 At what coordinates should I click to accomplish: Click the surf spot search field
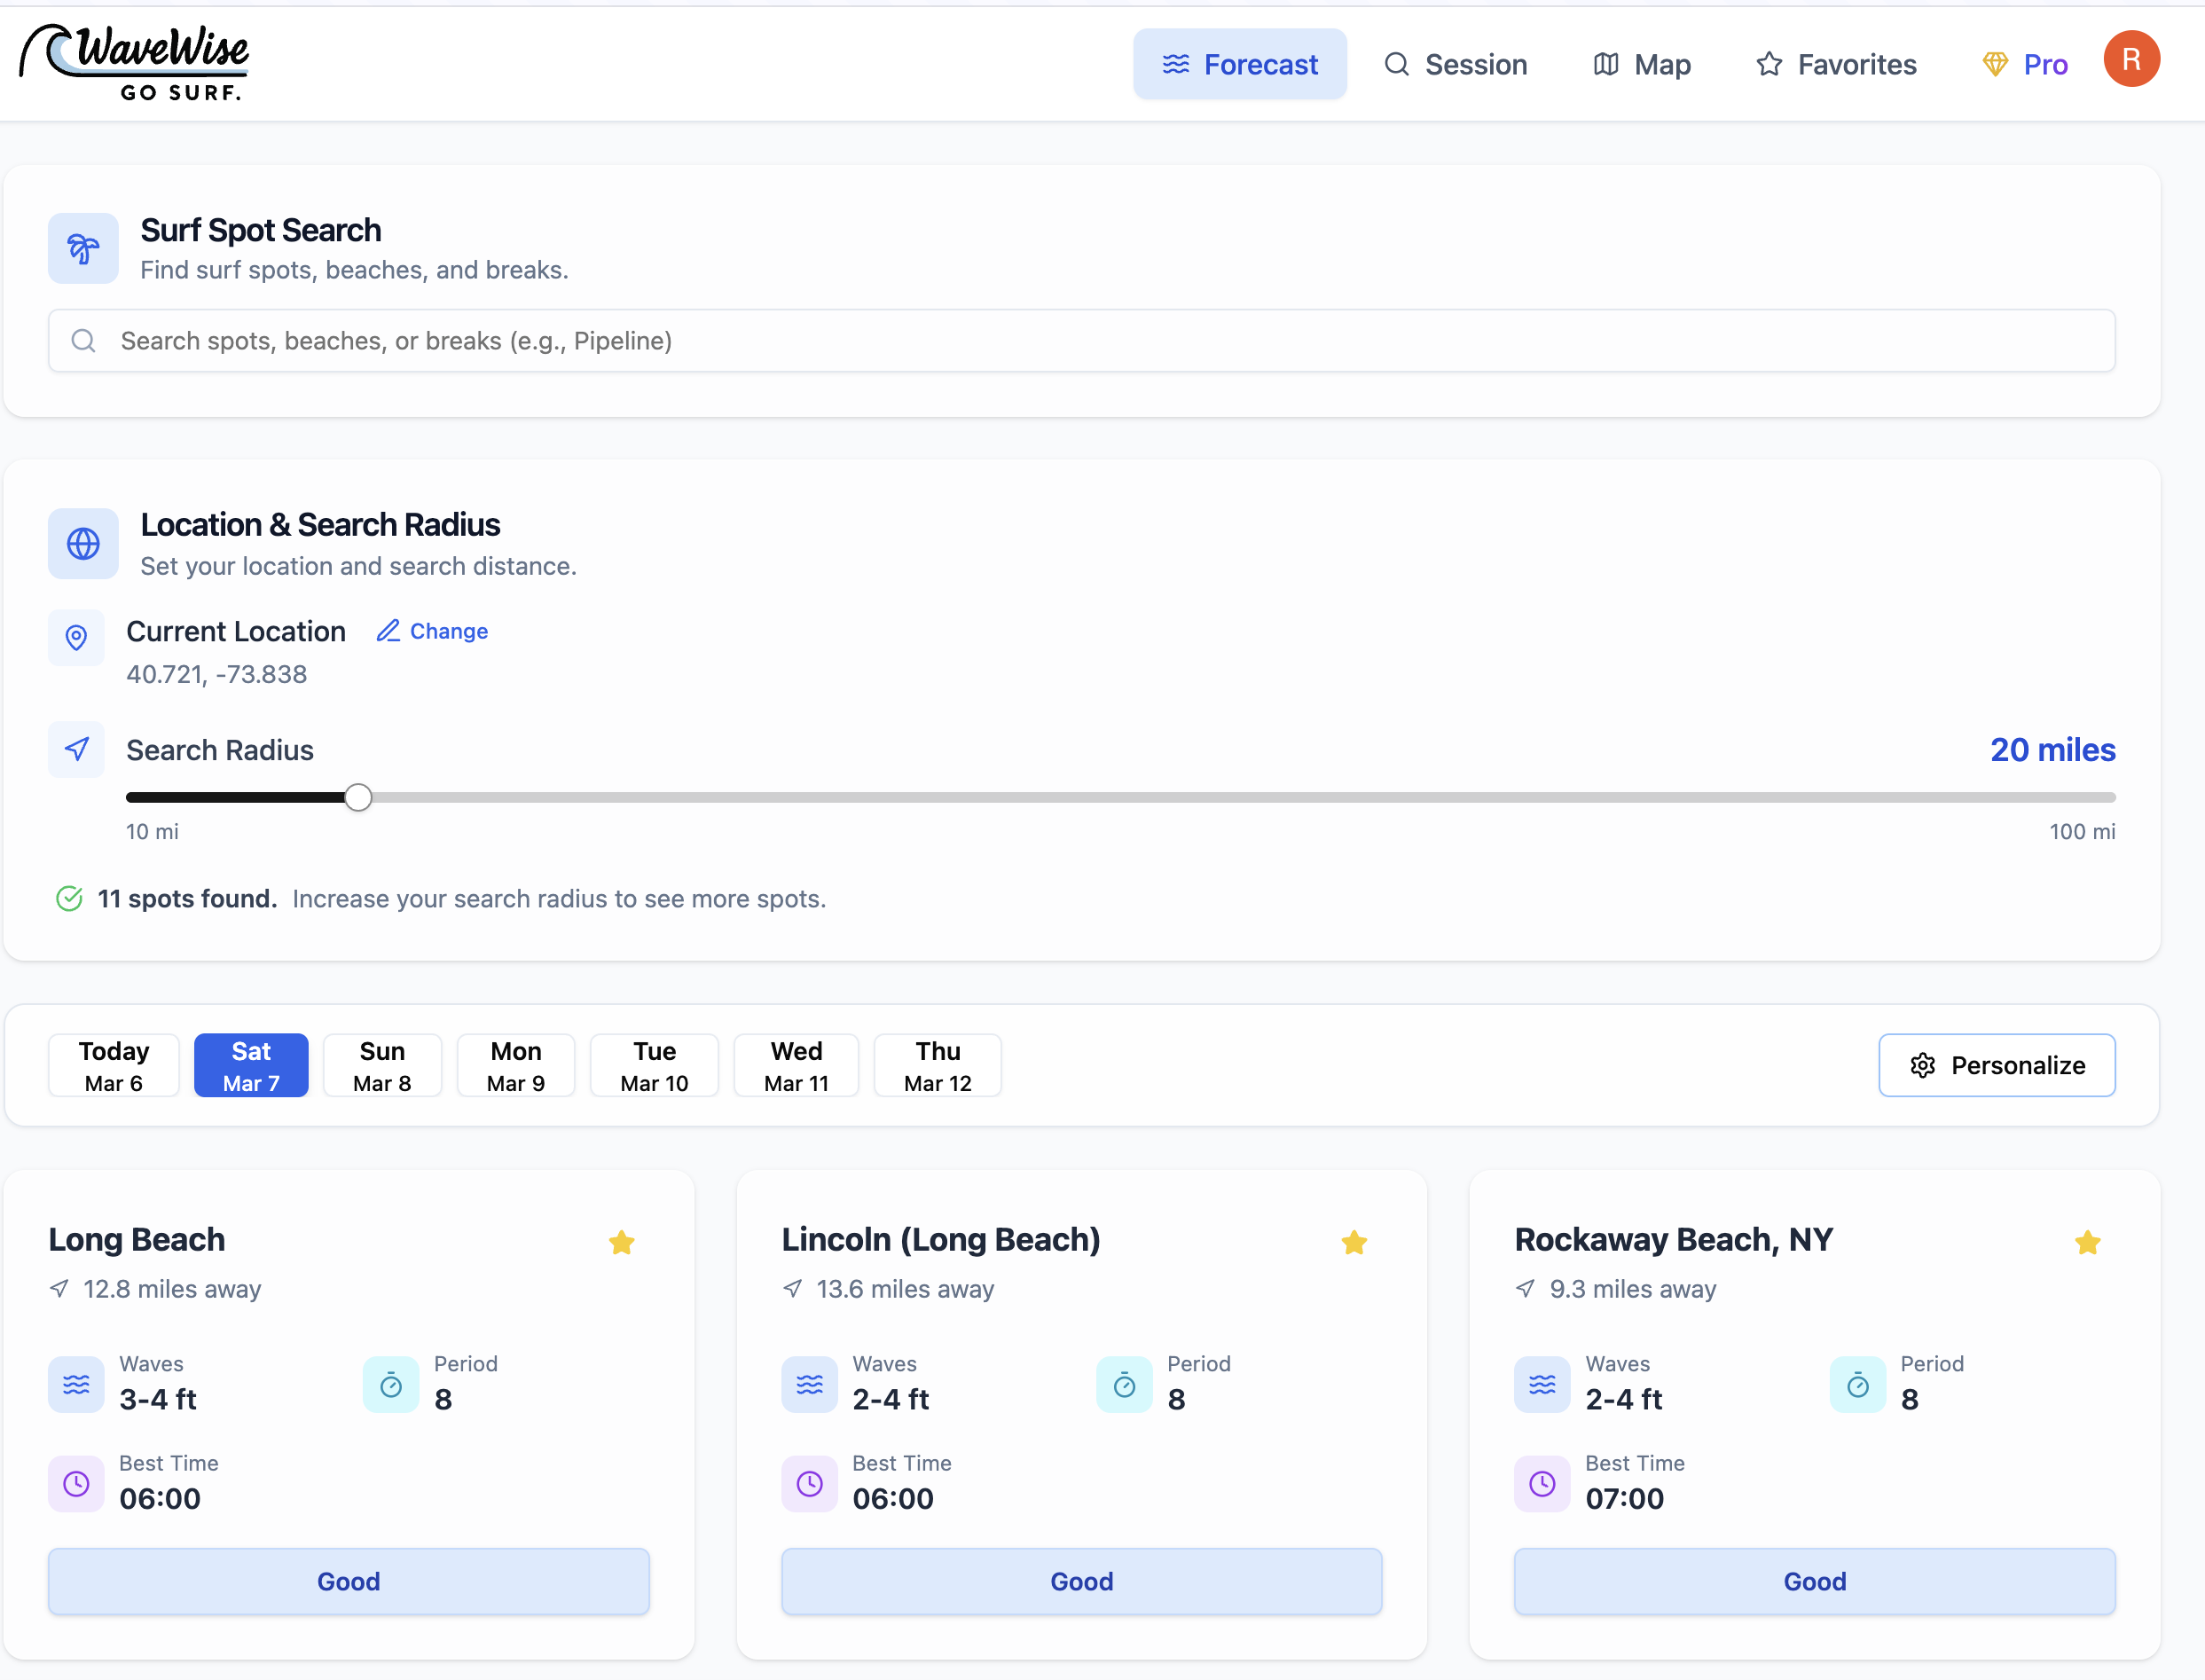[x=1081, y=341]
